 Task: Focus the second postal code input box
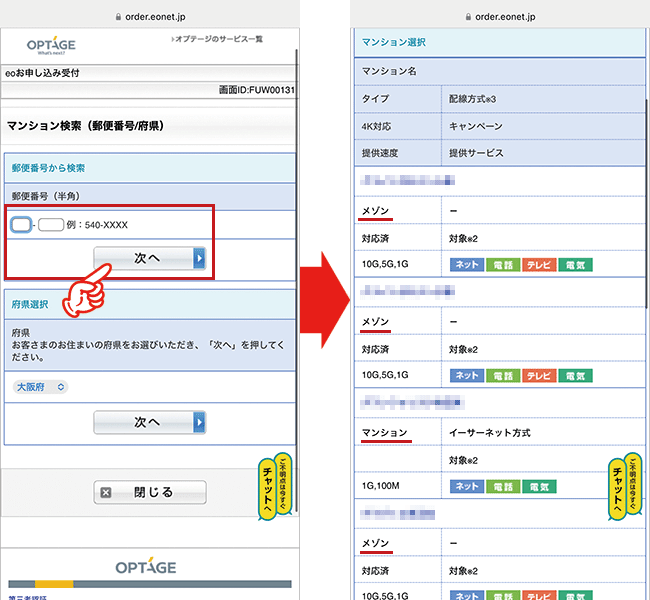[x=51, y=225]
